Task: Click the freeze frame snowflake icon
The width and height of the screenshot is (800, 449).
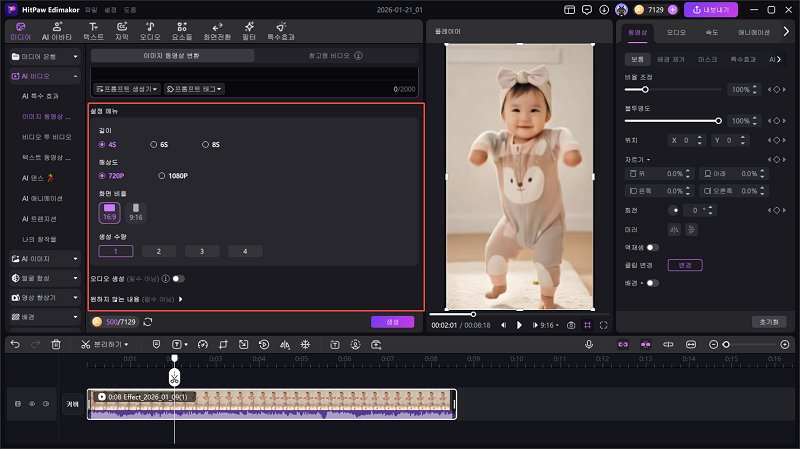Action: click(x=305, y=344)
